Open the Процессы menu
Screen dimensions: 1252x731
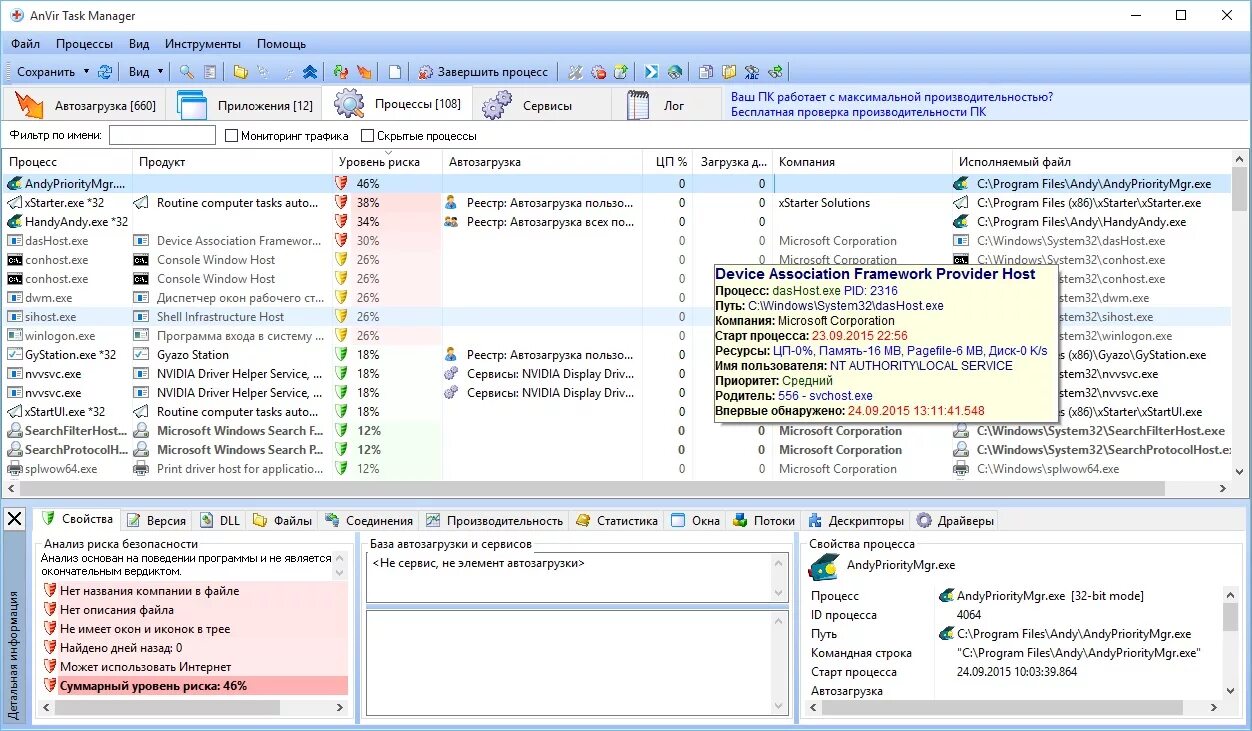(x=84, y=44)
